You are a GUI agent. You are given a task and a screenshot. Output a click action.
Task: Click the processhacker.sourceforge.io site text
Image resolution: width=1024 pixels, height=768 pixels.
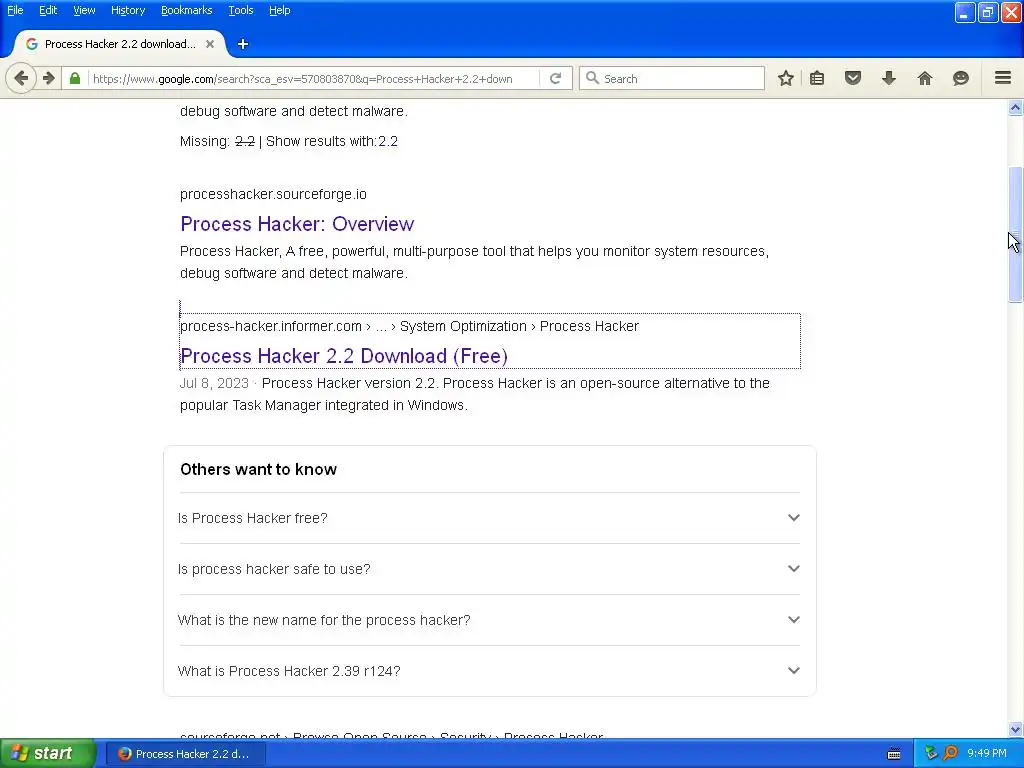[273, 194]
